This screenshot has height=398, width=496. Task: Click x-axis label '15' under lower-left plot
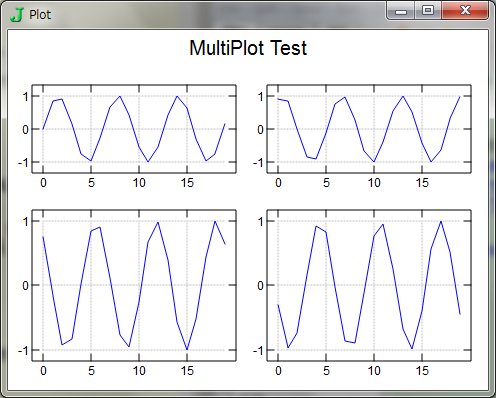pos(187,371)
